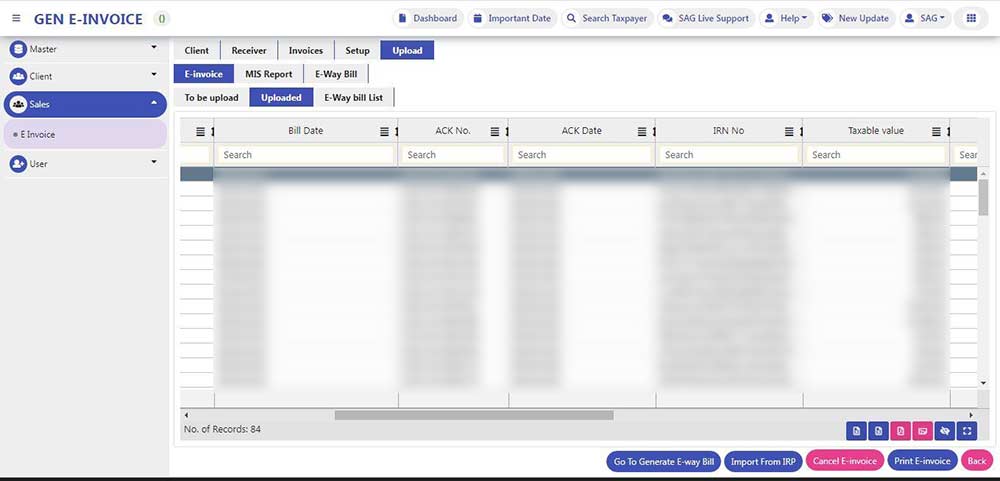The image size is (1000, 481).
Task: Click Go To Generate E-way Bill button
Action: 663,461
